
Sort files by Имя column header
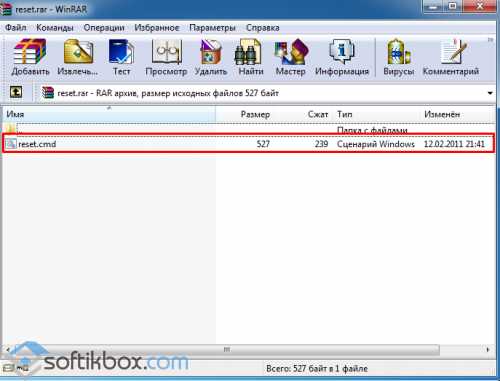109,114
